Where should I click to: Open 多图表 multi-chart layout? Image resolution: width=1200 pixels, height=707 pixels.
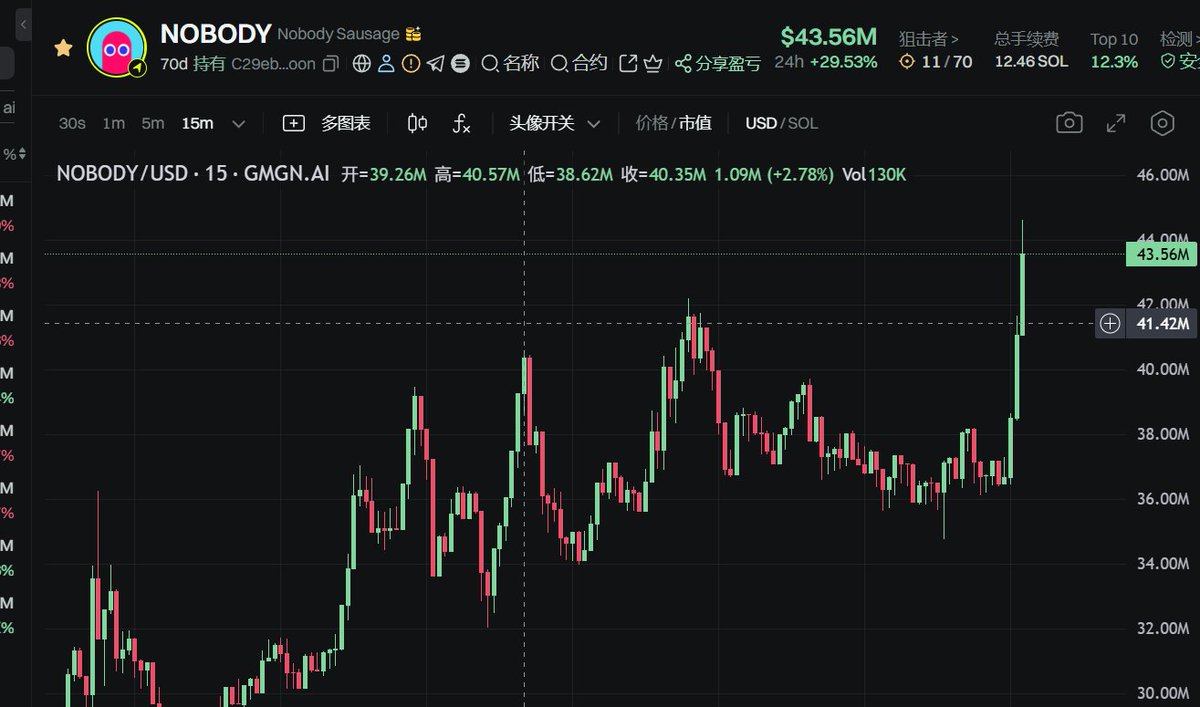coord(327,123)
